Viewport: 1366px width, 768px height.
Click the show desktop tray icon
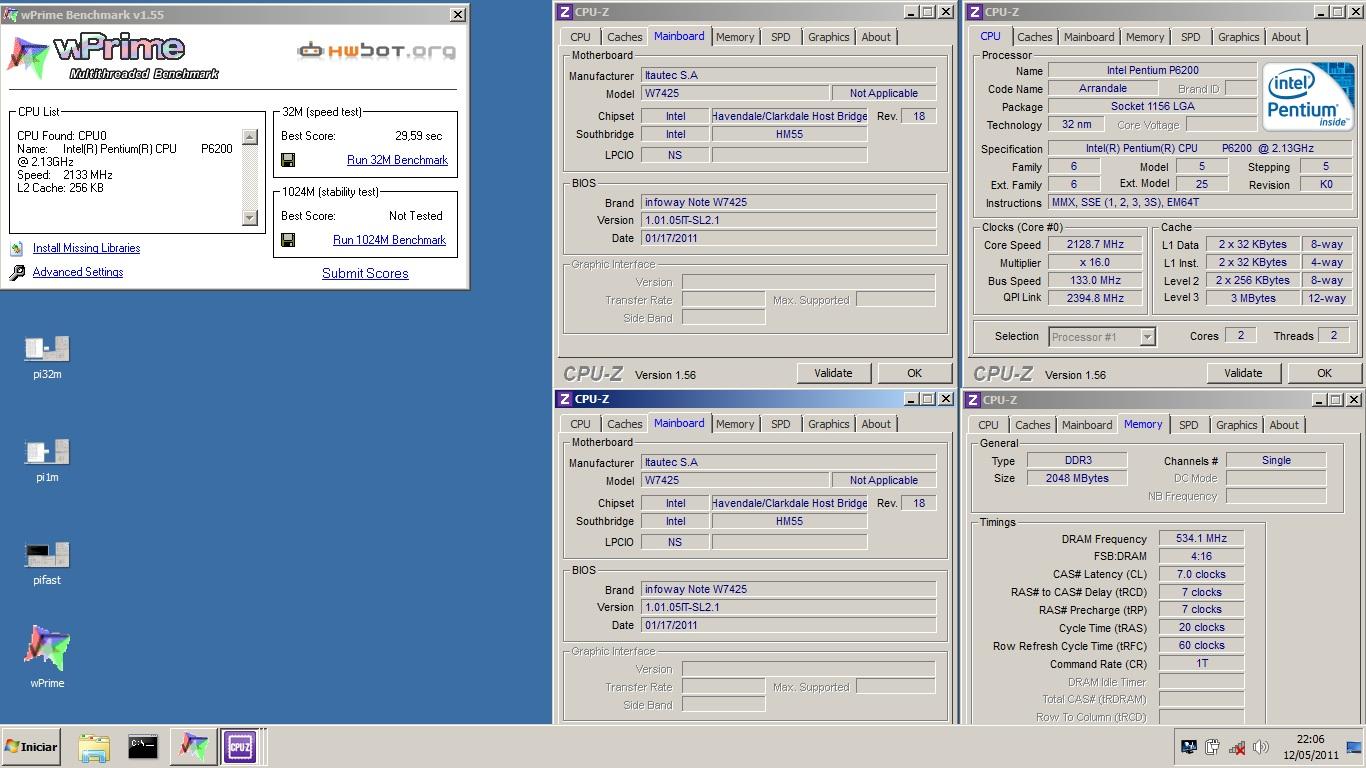[x=1354, y=747]
